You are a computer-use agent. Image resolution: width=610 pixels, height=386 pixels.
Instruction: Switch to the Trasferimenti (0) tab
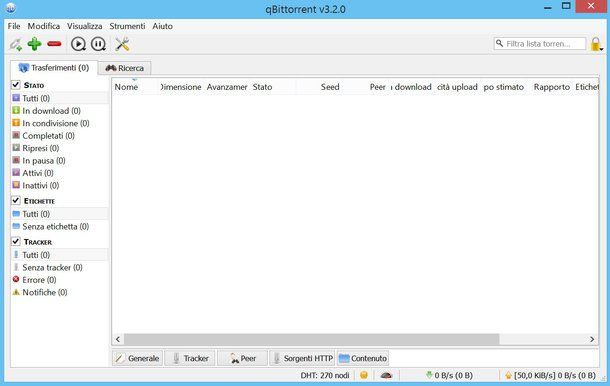54,68
